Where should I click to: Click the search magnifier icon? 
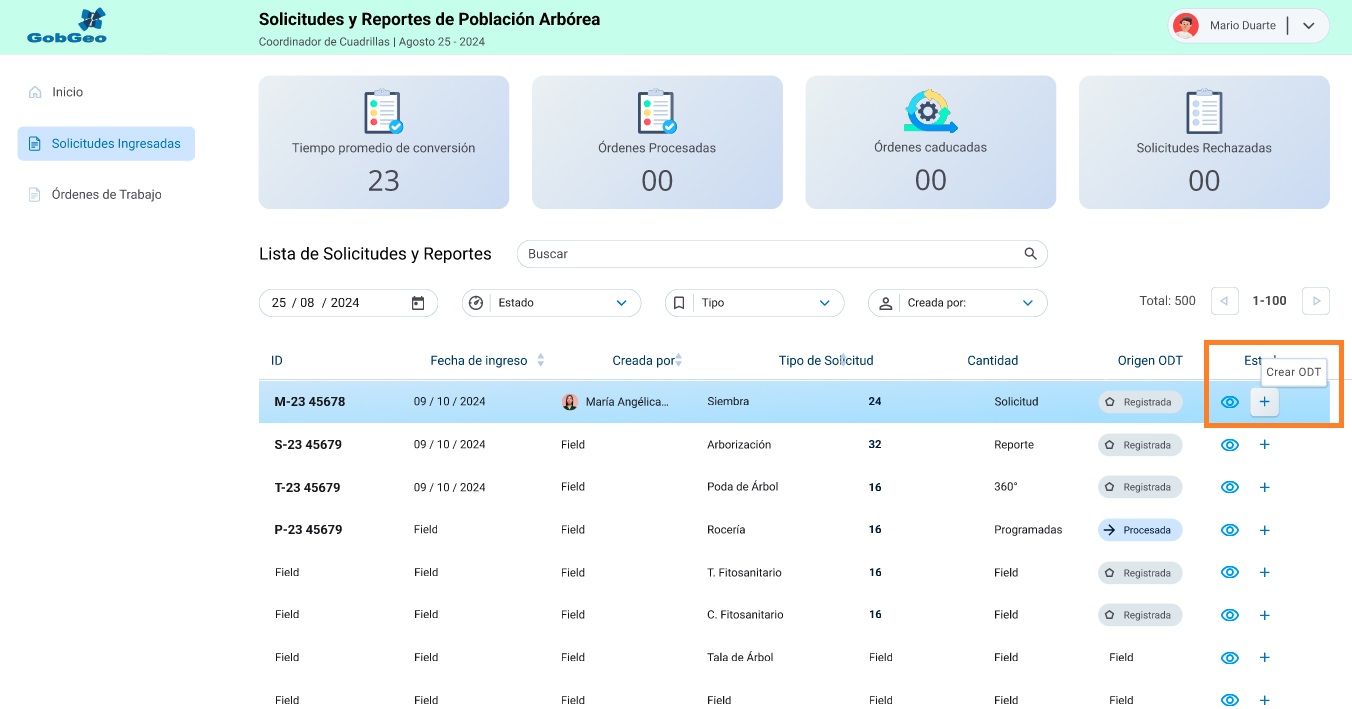point(1030,254)
